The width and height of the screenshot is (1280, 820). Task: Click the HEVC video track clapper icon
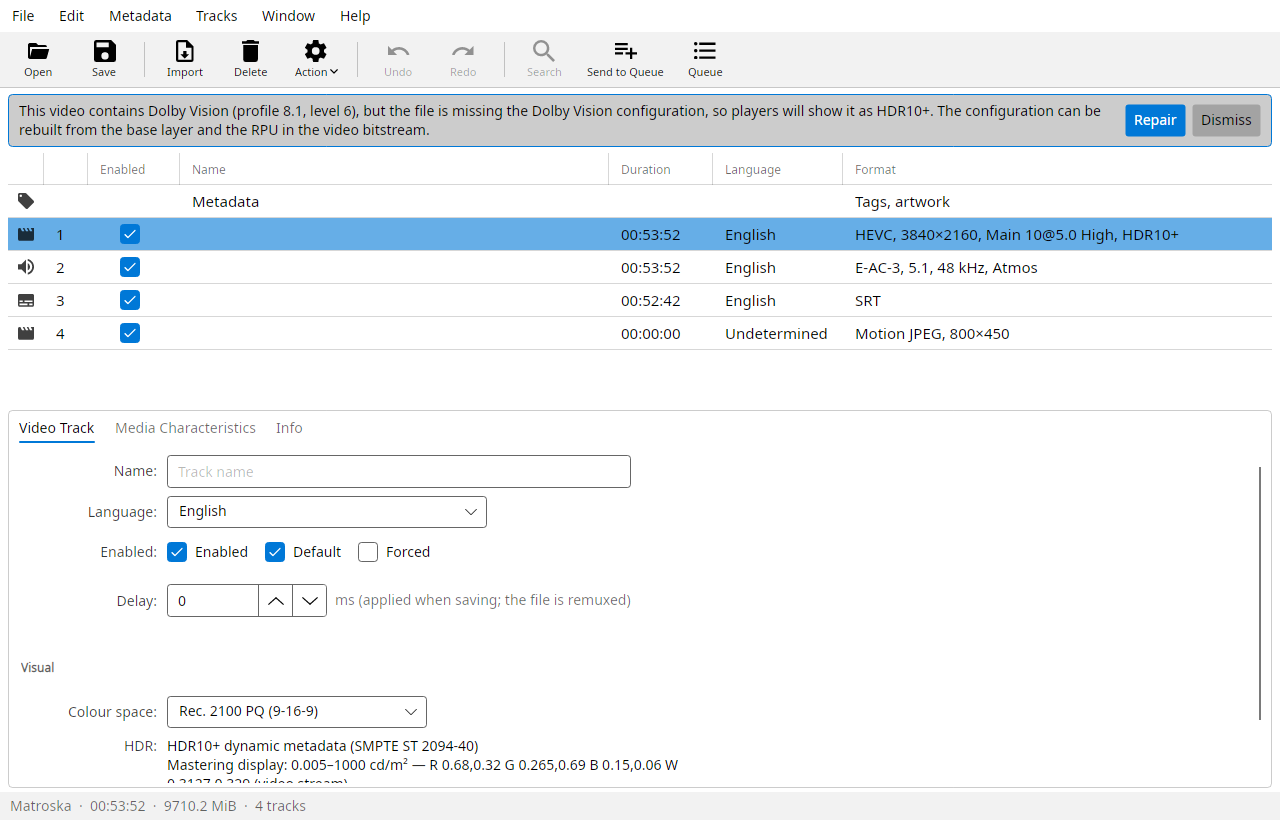pyautogui.click(x=26, y=235)
